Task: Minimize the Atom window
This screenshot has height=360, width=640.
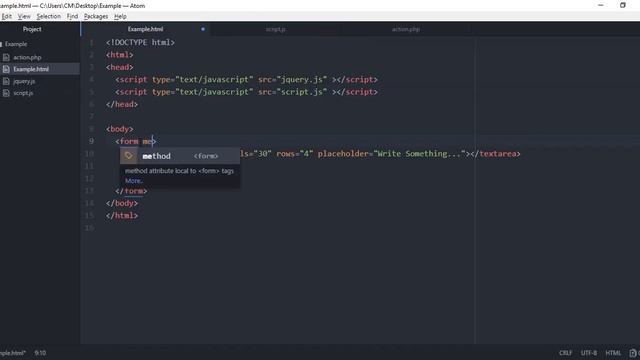Action: pos(600,5)
